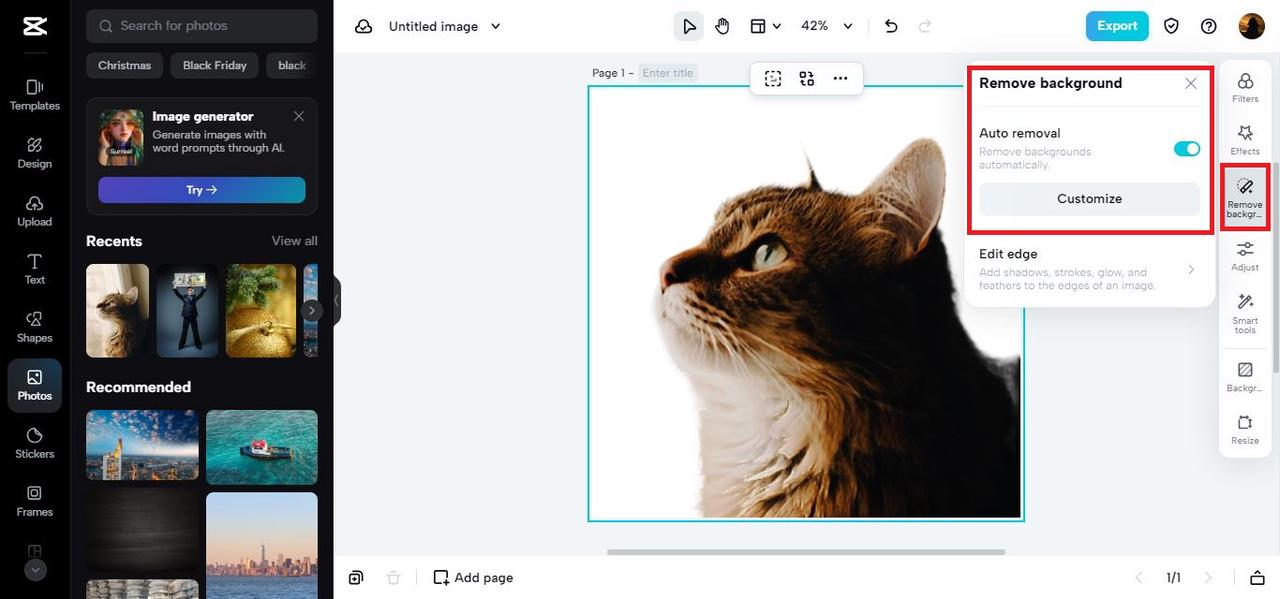Collapse the left photos panel handle
This screenshot has height=599, width=1280.
(337, 300)
